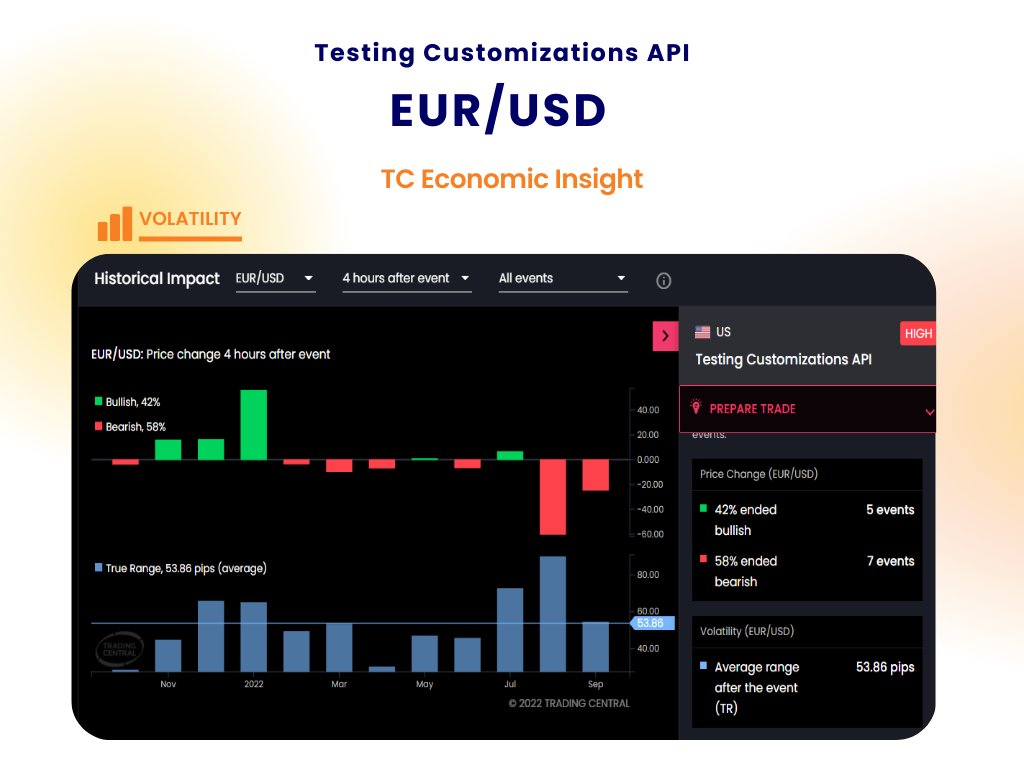Click the HIGH impact badge
Viewport: 1024px width, 768px height.
tap(918, 334)
